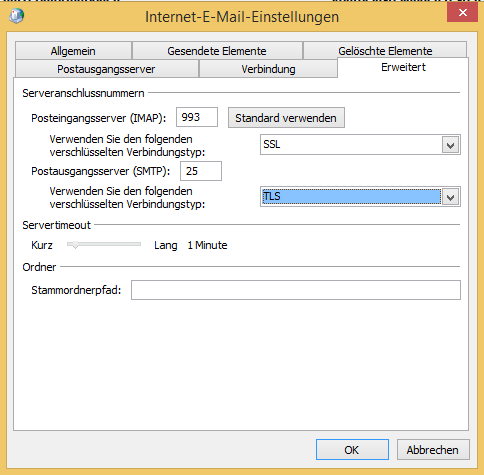
Task: Click into the Stammordnerpfad text field
Action: [296, 290]
